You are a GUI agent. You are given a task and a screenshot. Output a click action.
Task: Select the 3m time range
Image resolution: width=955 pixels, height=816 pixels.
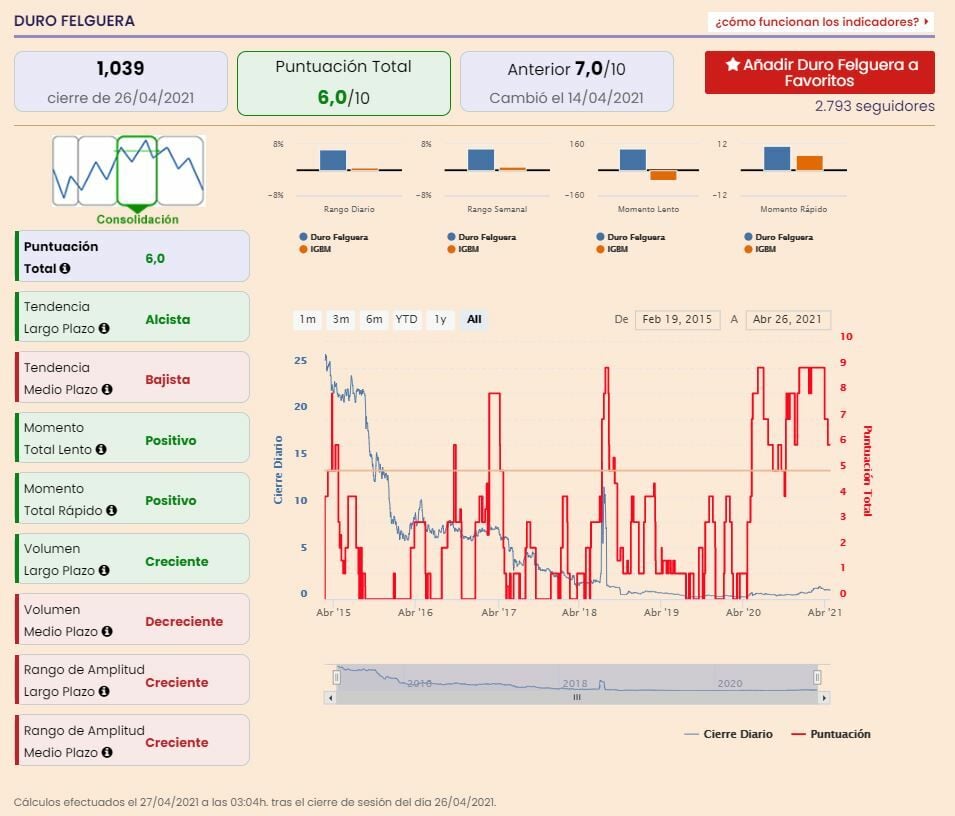click(341, 319)
